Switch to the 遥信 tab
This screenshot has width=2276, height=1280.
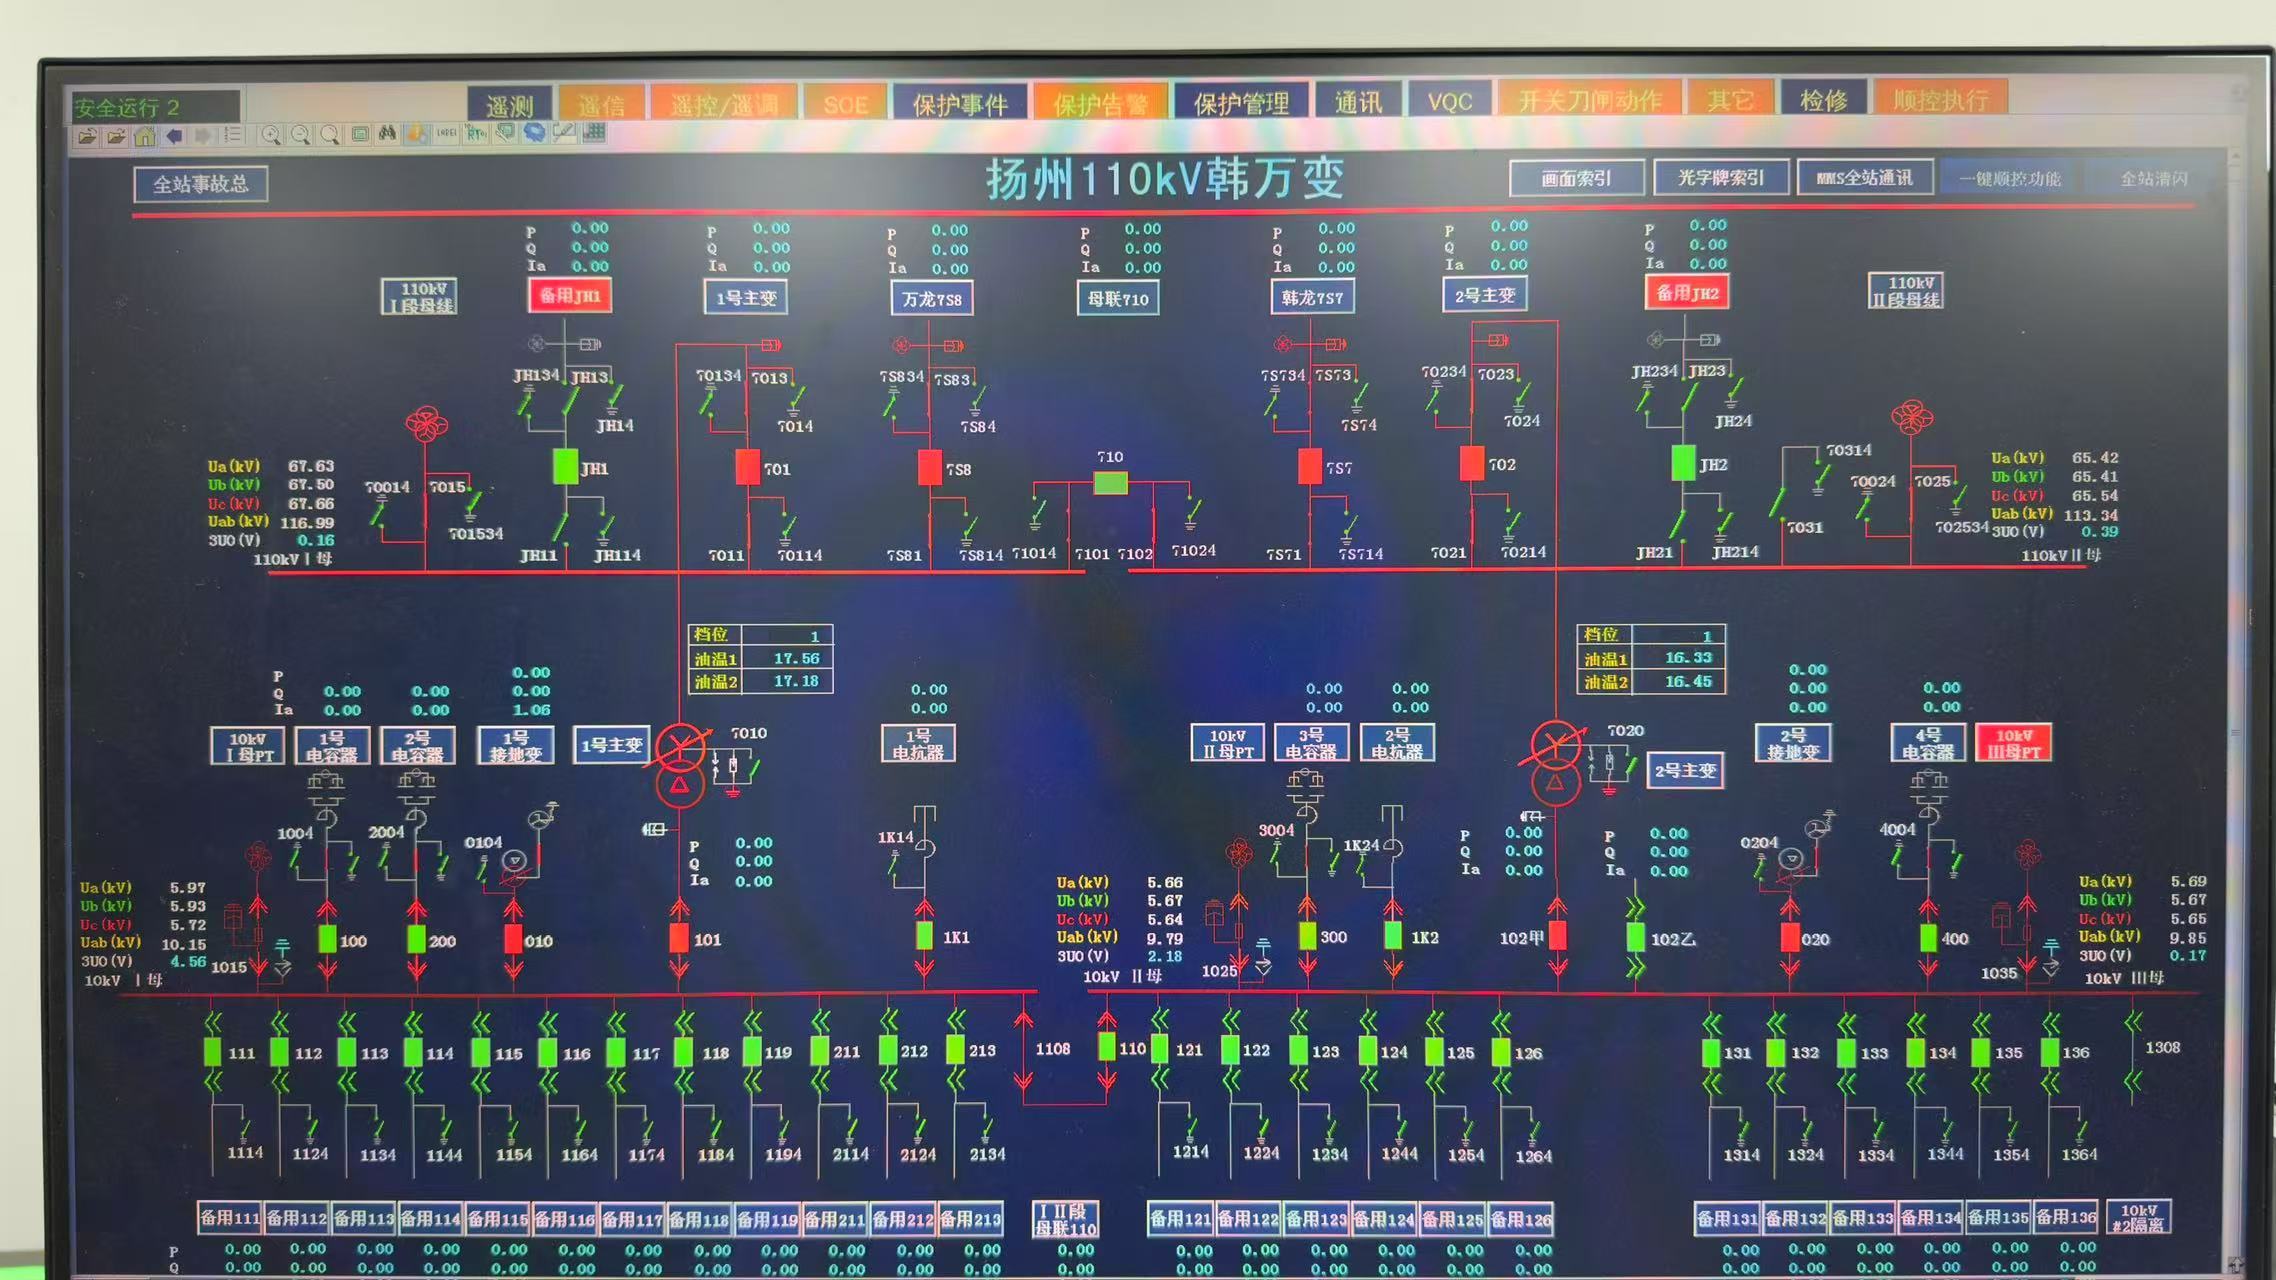point(600,104)
